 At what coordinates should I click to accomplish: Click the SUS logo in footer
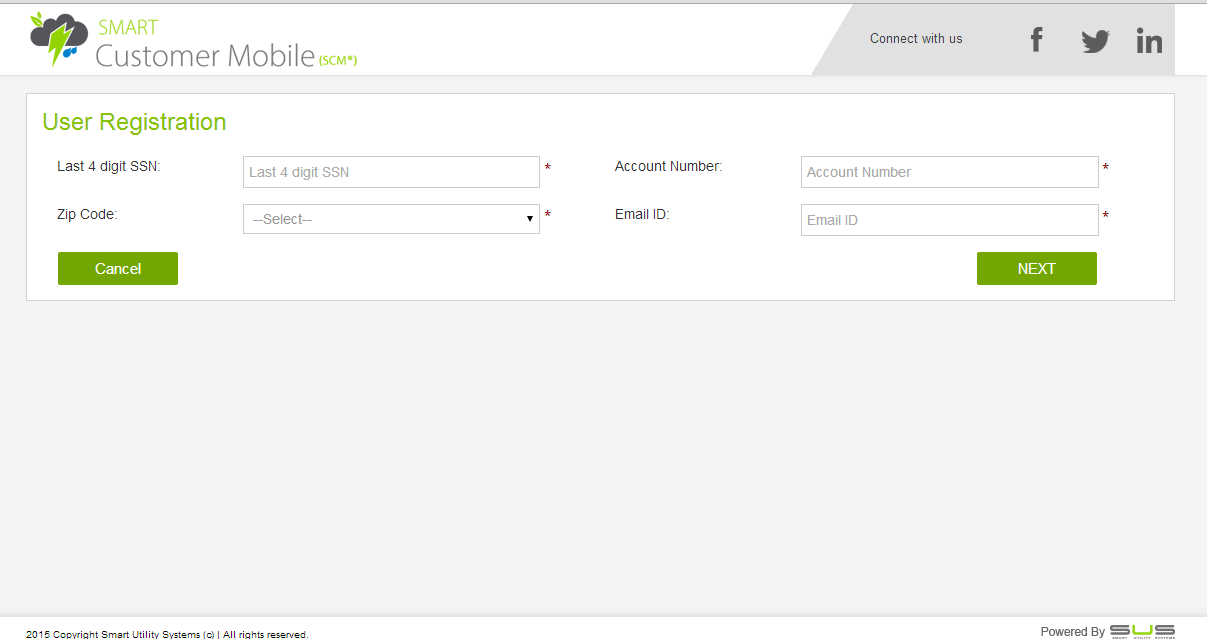[x=1141, y=631]
